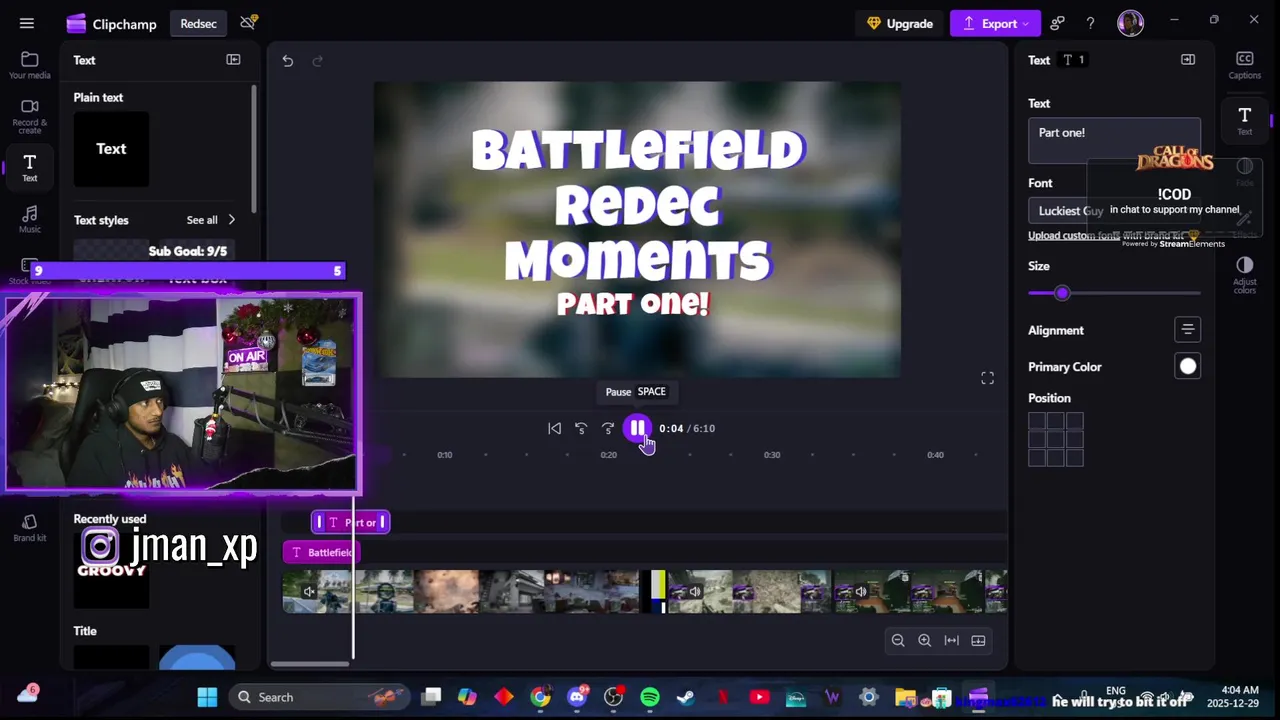Collapse the left Text panel
This screenshot has height=720, width=1280.
tap(233, 60)
